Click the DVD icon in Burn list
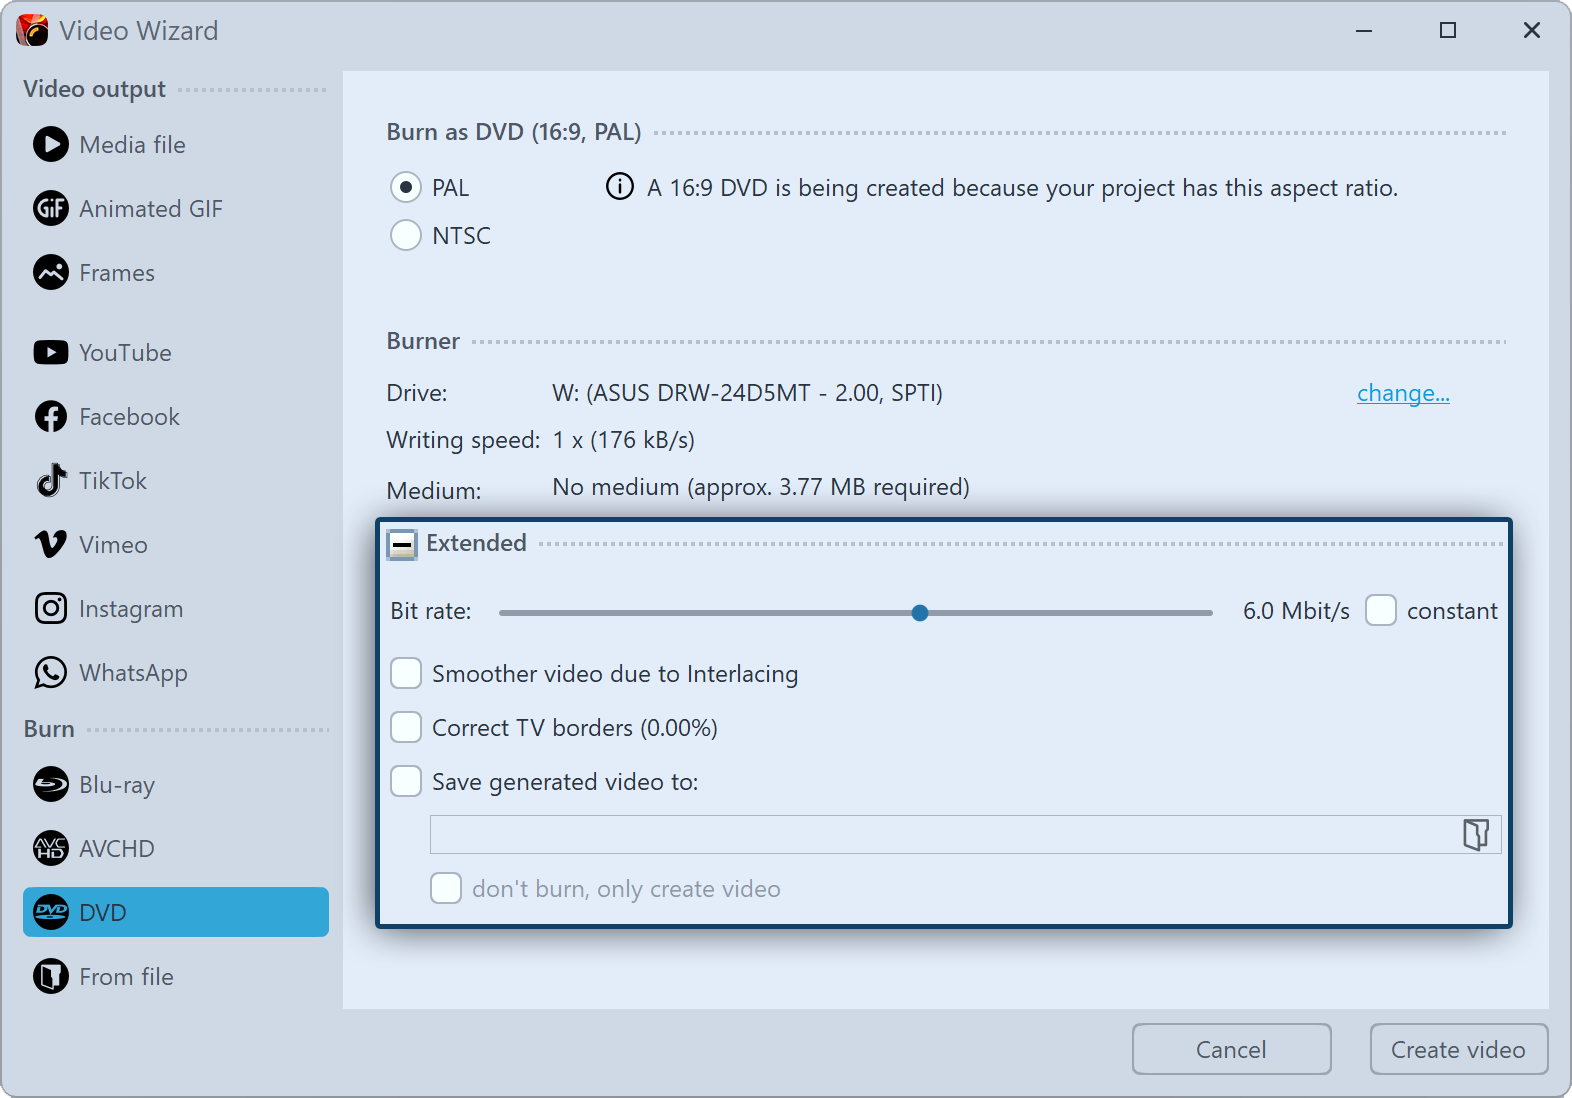This screenshot has width=1572, height=1098. click(51, 912)
